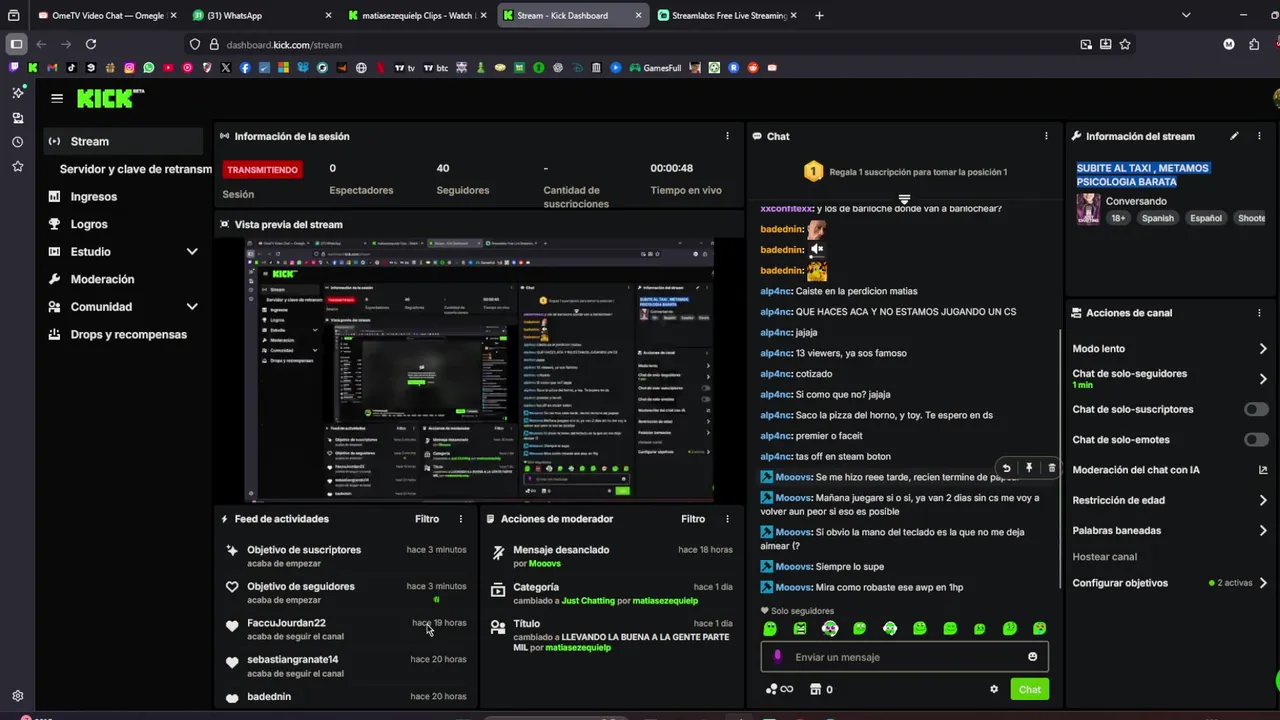Open Chat de solo-seguidores settings
The height and width of the screenshot is (720, 1280).
(1169, 378)
